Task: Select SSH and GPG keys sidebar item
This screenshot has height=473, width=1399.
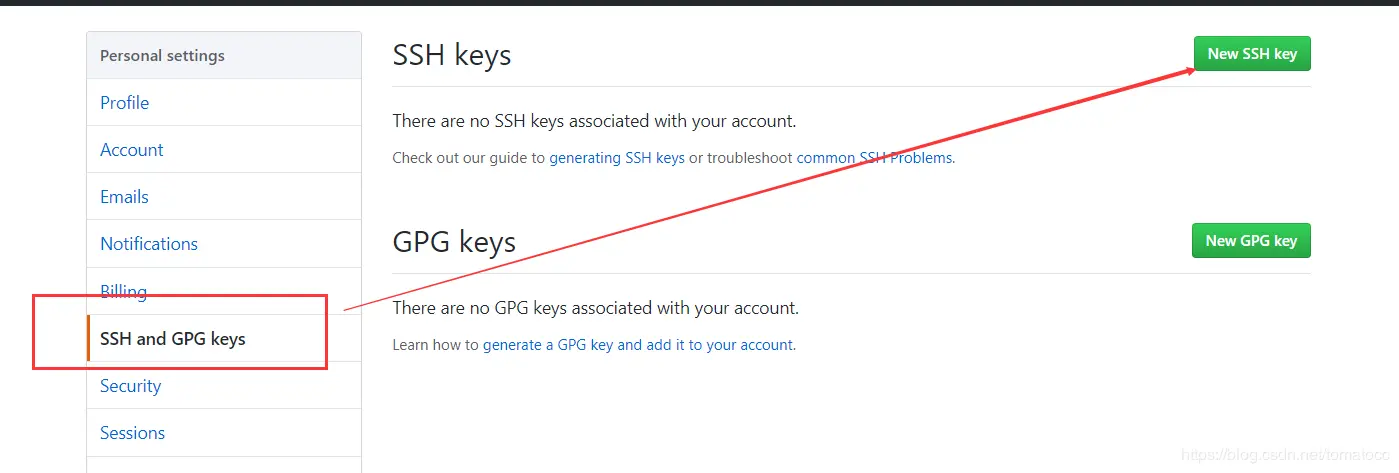Action: point(173,339)
